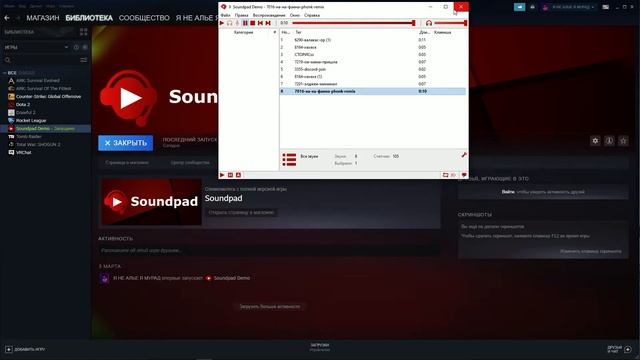
Task: Click the Steam library search magnifier
Action: point(8,60)
